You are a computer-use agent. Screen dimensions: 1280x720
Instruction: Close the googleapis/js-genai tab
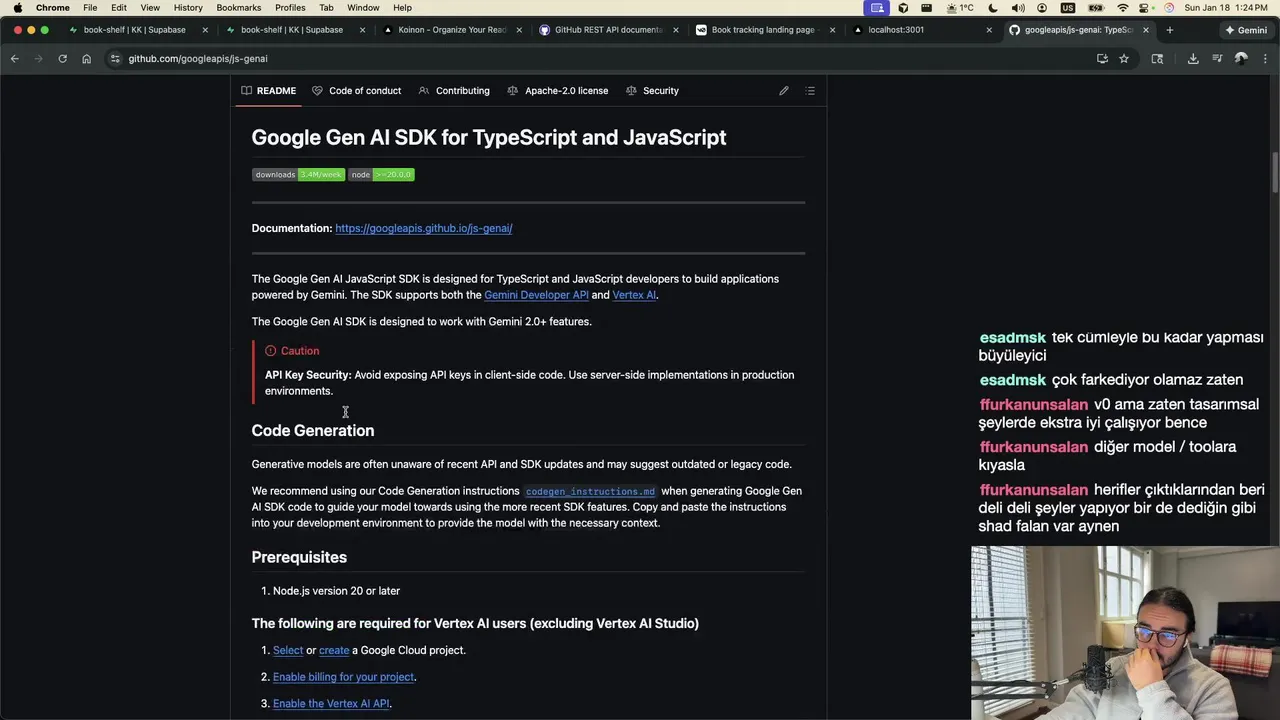click(x=1146, y=30)
